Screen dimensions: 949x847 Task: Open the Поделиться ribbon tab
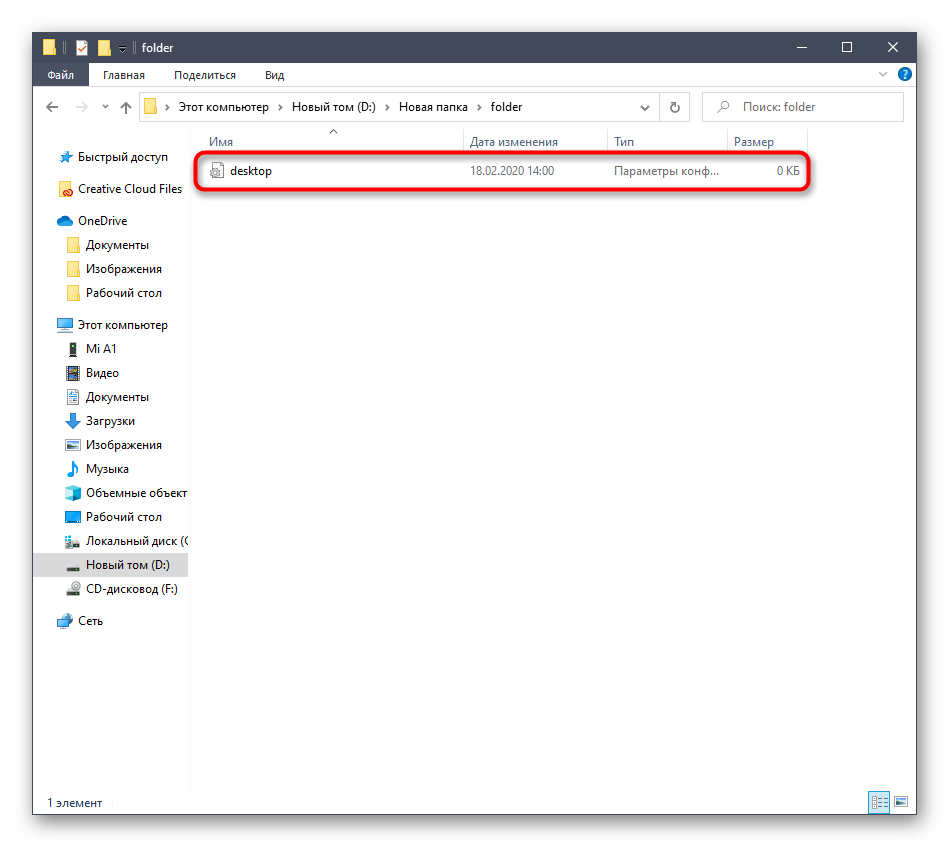pyautogui.click(x=205, y=75)
